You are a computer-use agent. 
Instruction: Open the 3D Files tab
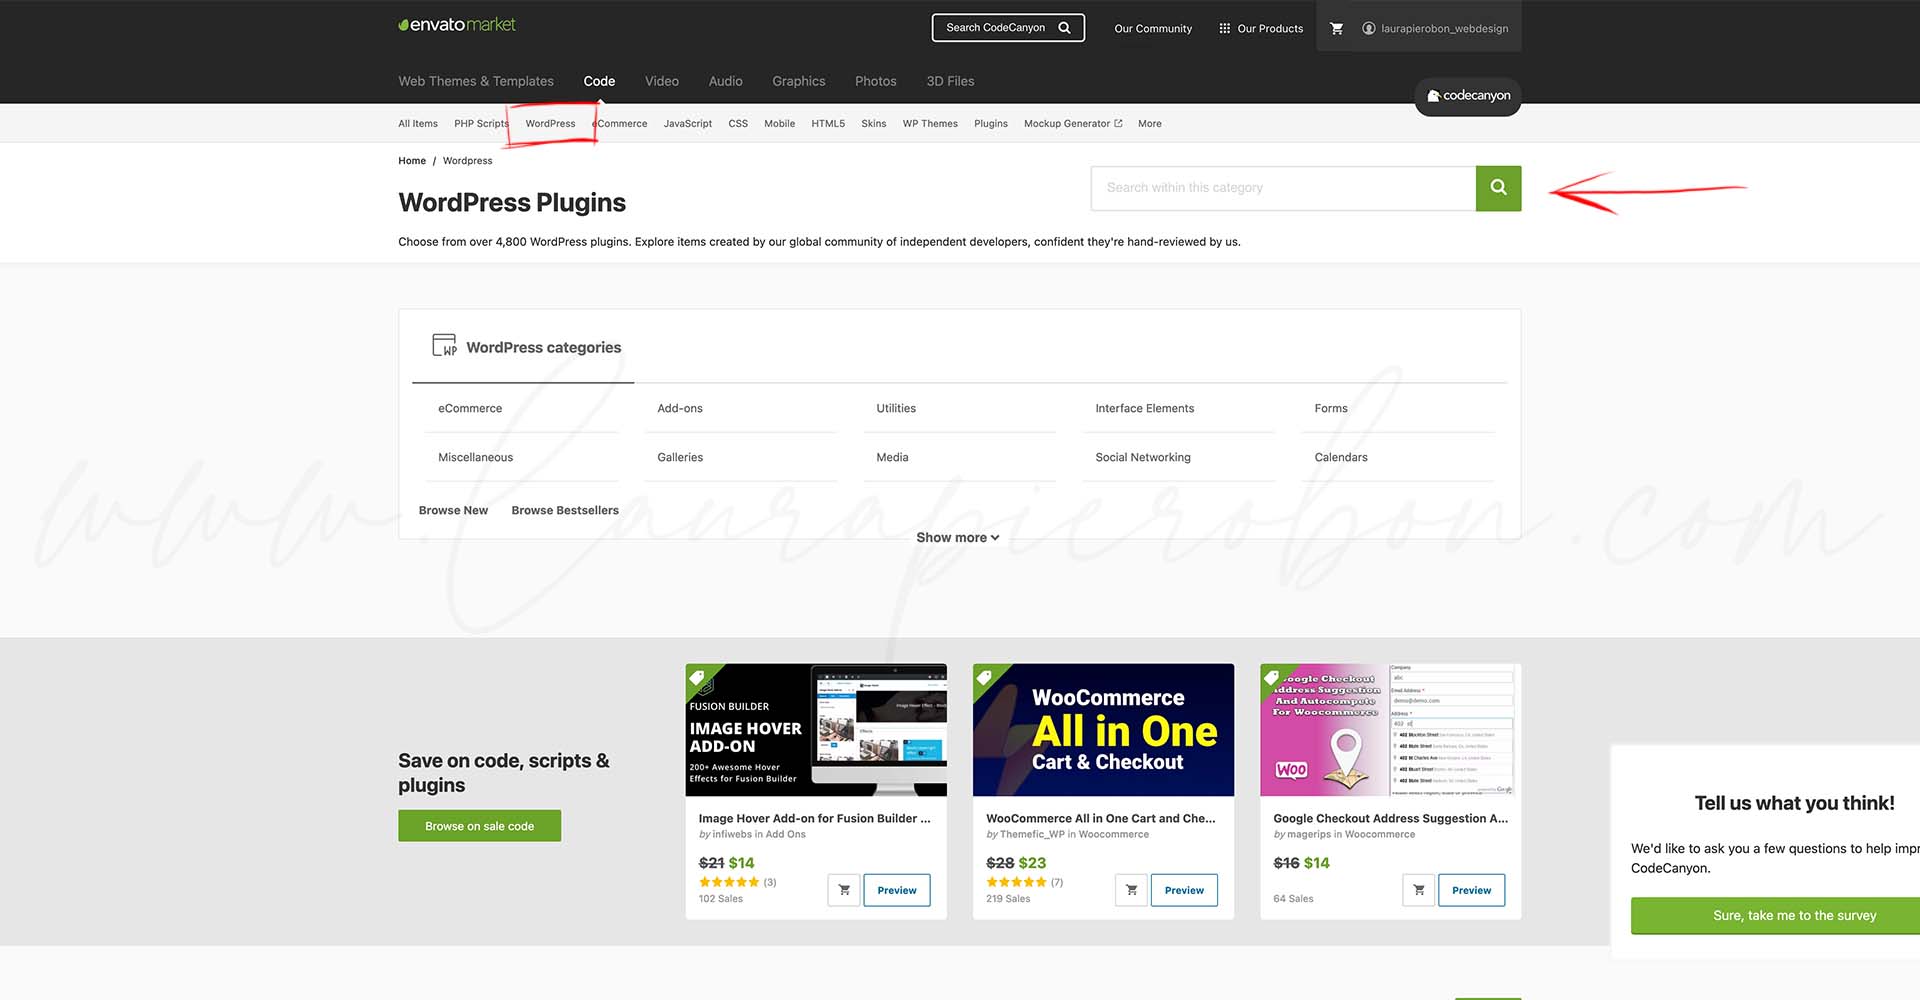950,81
